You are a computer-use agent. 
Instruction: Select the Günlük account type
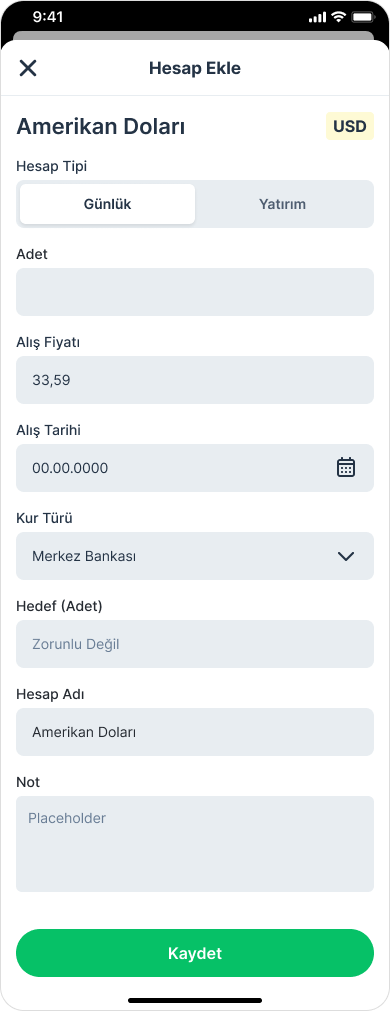pos(107,204)
